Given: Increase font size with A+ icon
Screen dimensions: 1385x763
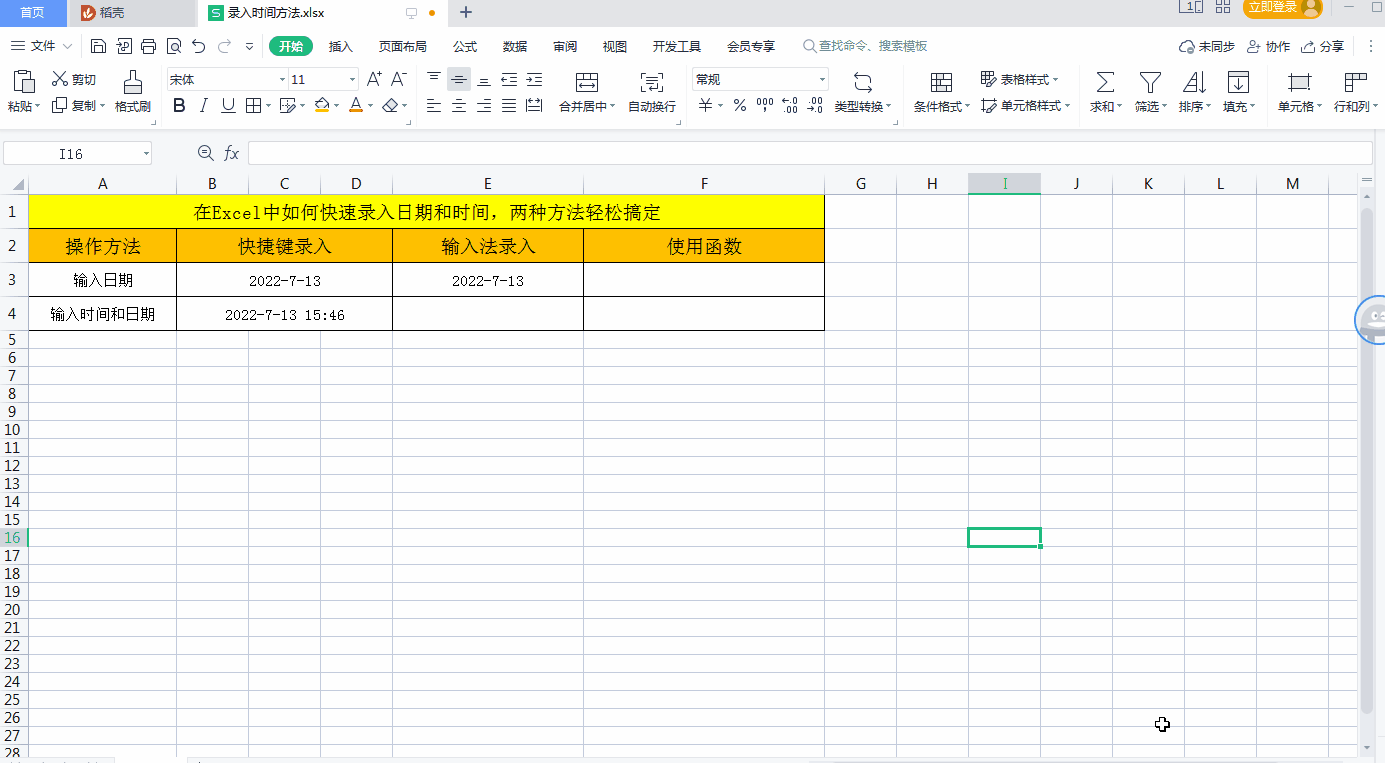Looking at the screenshot, I should point(374,79).
